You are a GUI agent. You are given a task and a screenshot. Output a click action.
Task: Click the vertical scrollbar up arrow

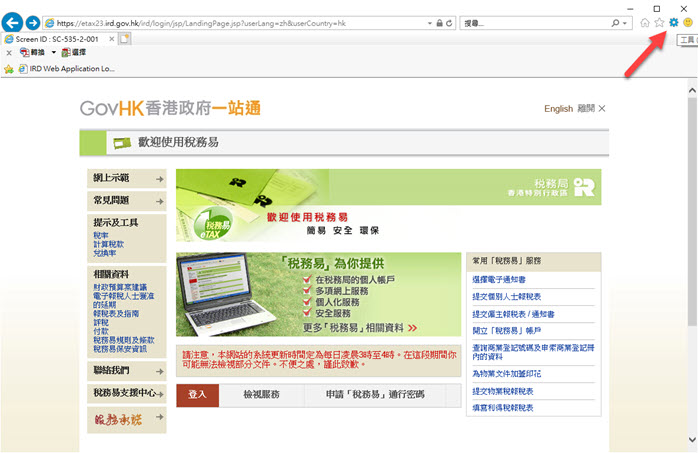coord(692,90)
